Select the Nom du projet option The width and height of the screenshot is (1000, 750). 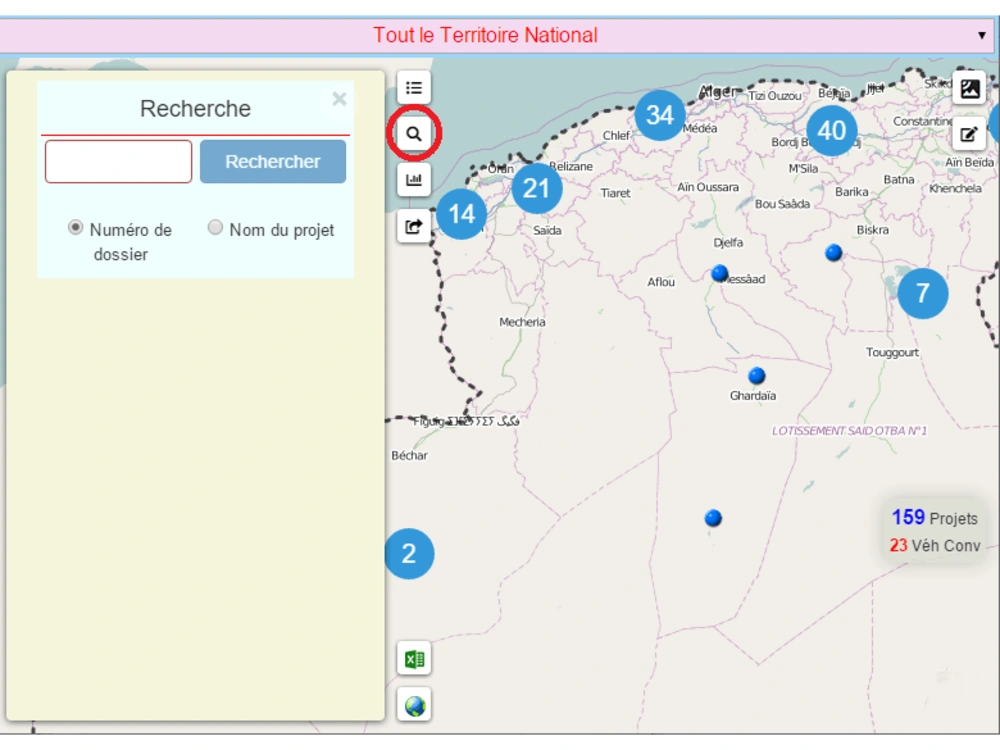click(x=216, y=228)
